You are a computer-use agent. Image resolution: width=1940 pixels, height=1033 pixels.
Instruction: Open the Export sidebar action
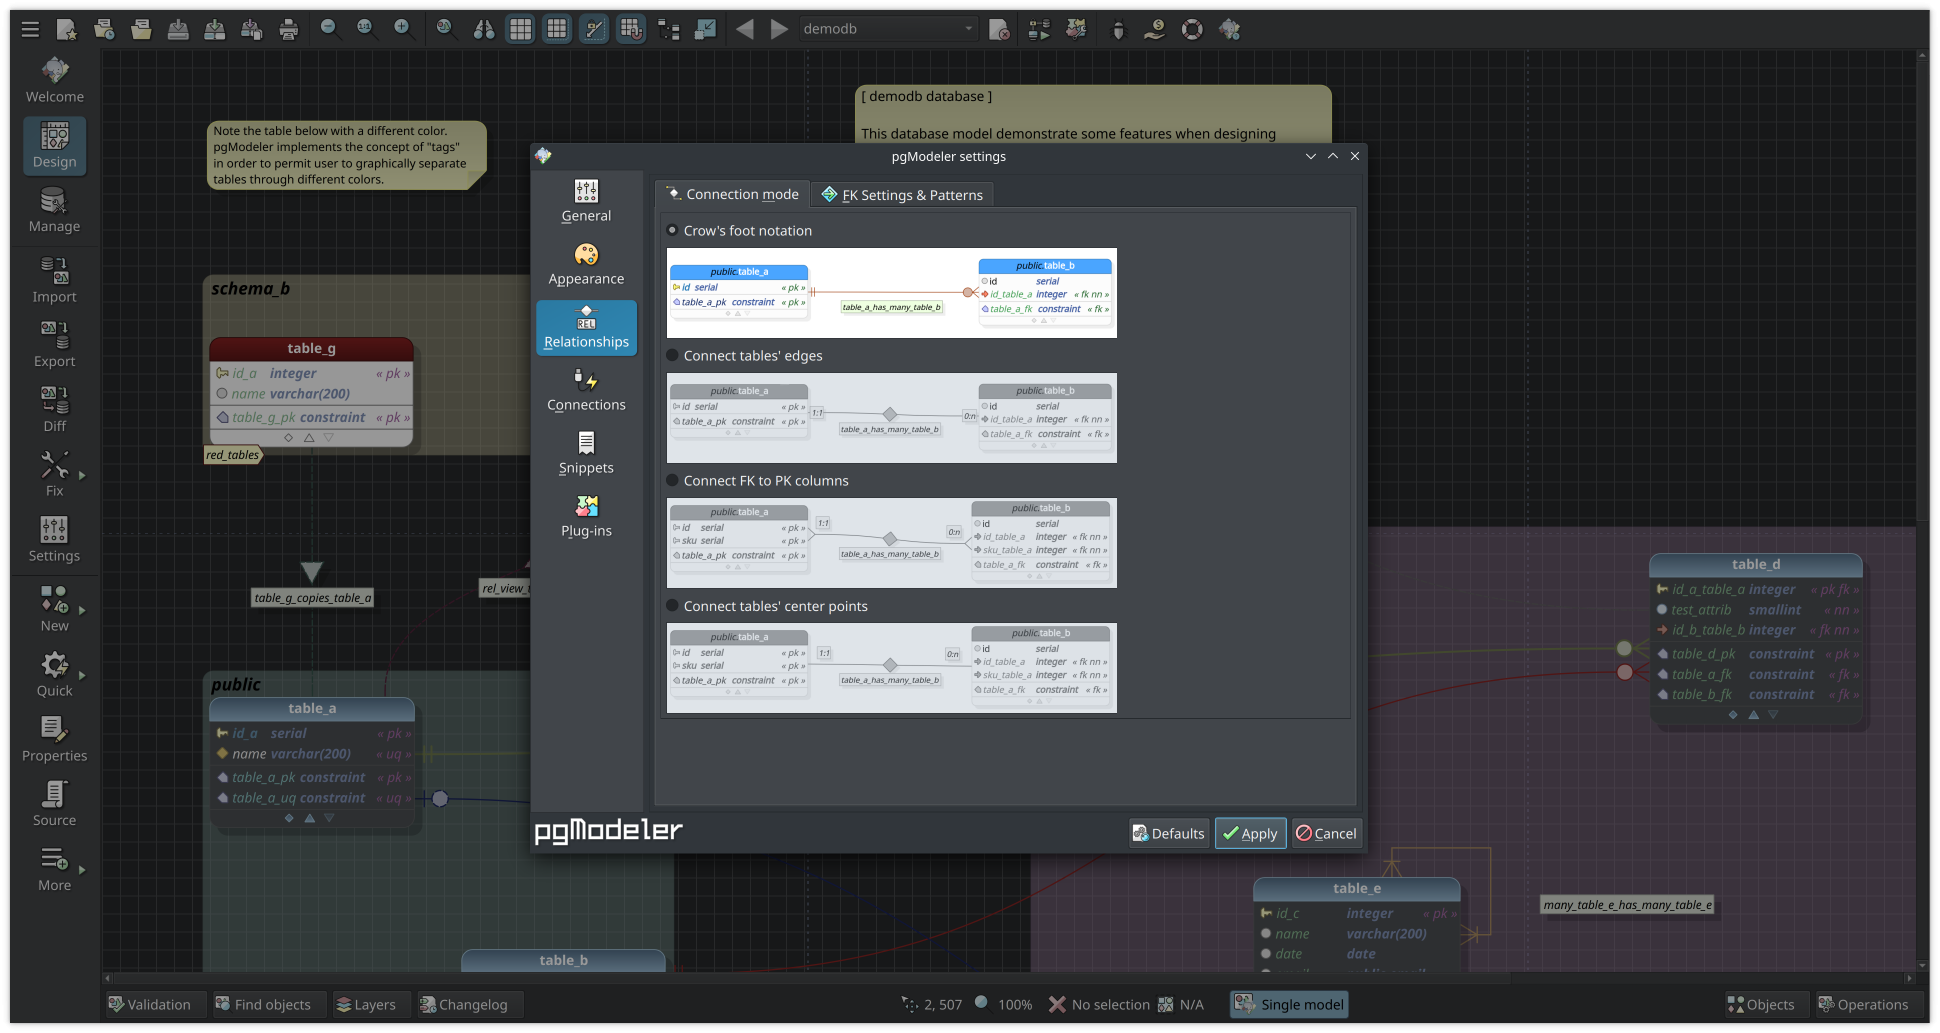[55, 345]
